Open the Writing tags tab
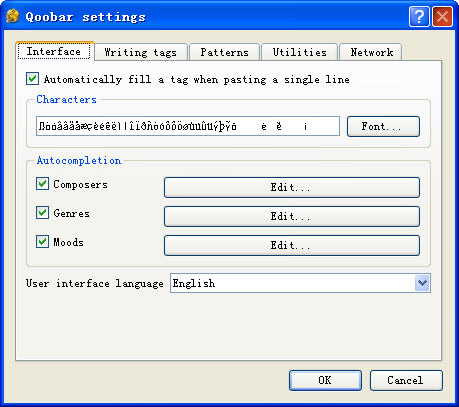Screen dimensions: 459x407 pyautogui.click(x=141, y=52)
